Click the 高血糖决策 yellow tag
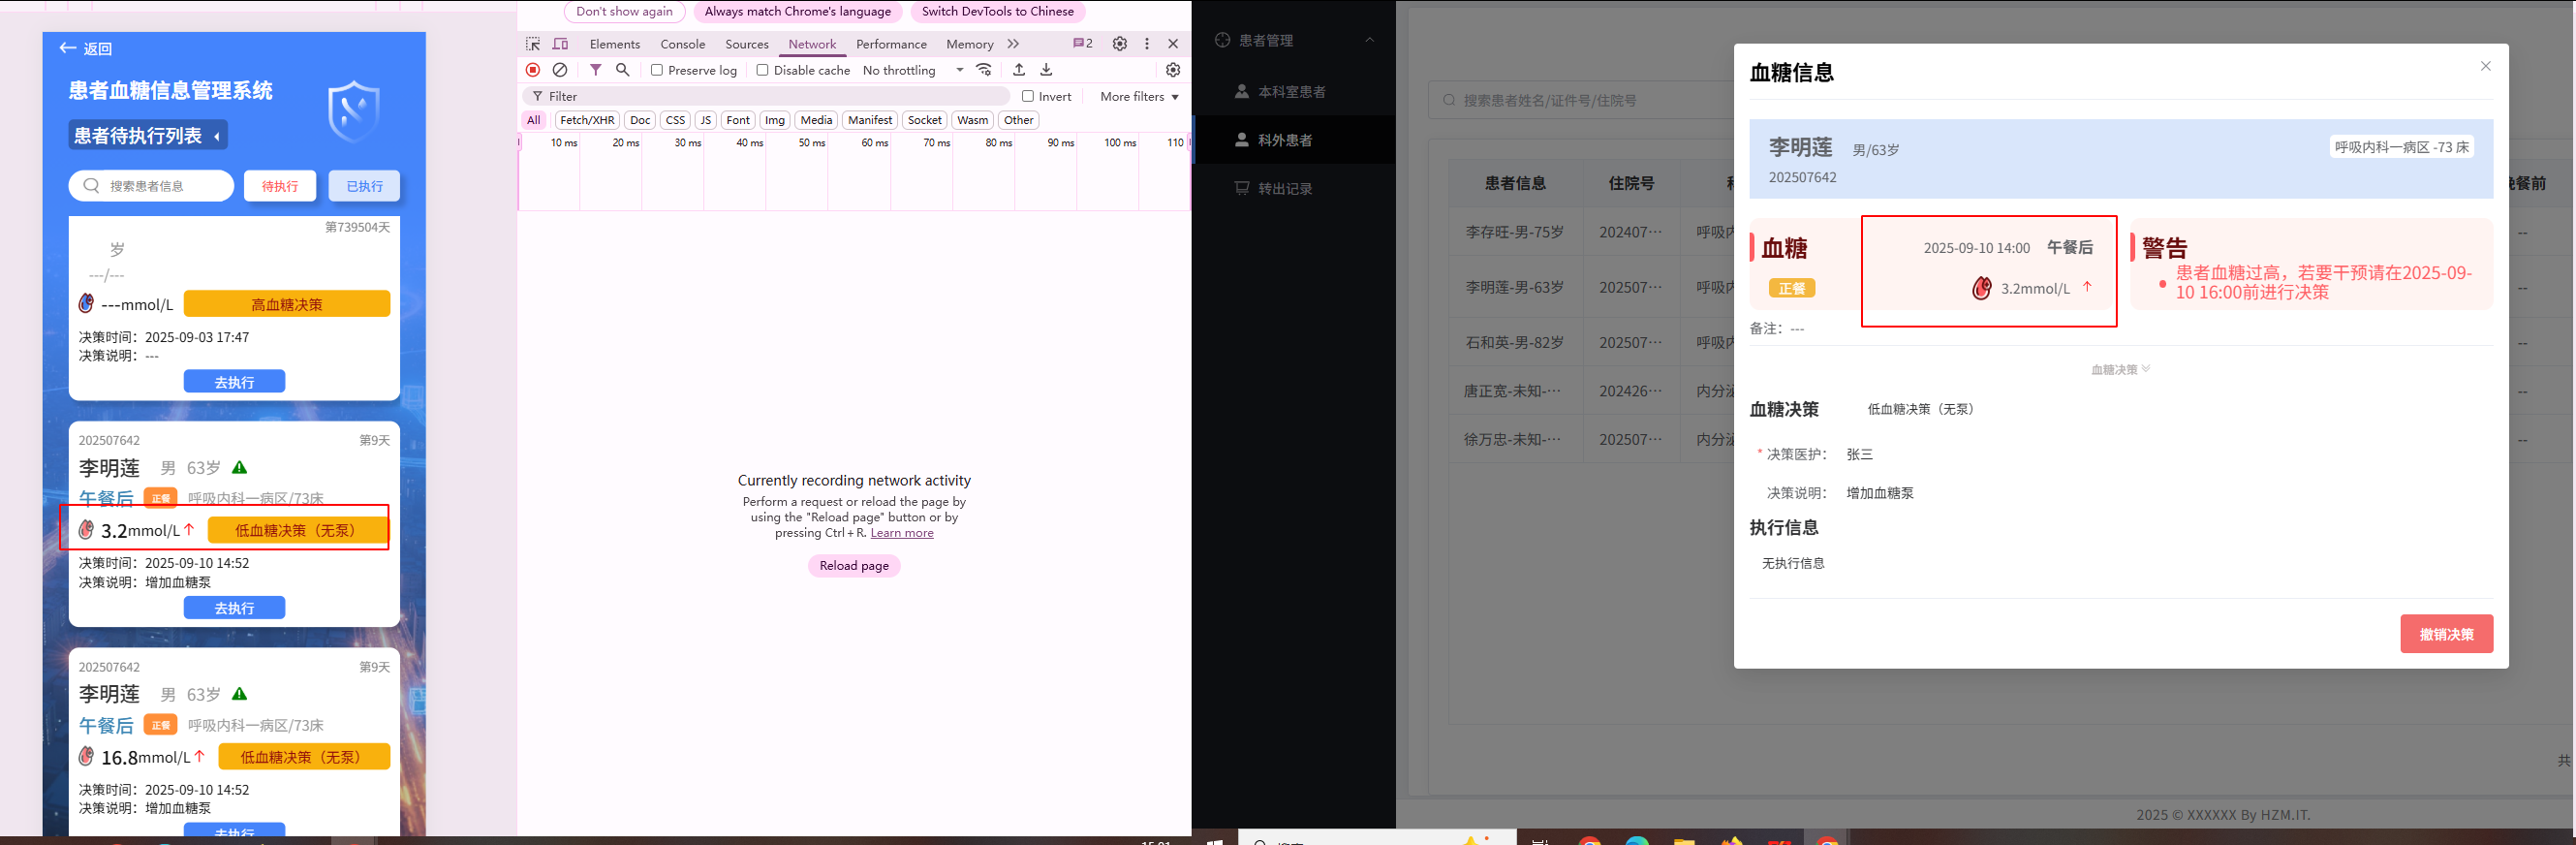This screenshot has height=845, width=2576. tap(287, 304)
